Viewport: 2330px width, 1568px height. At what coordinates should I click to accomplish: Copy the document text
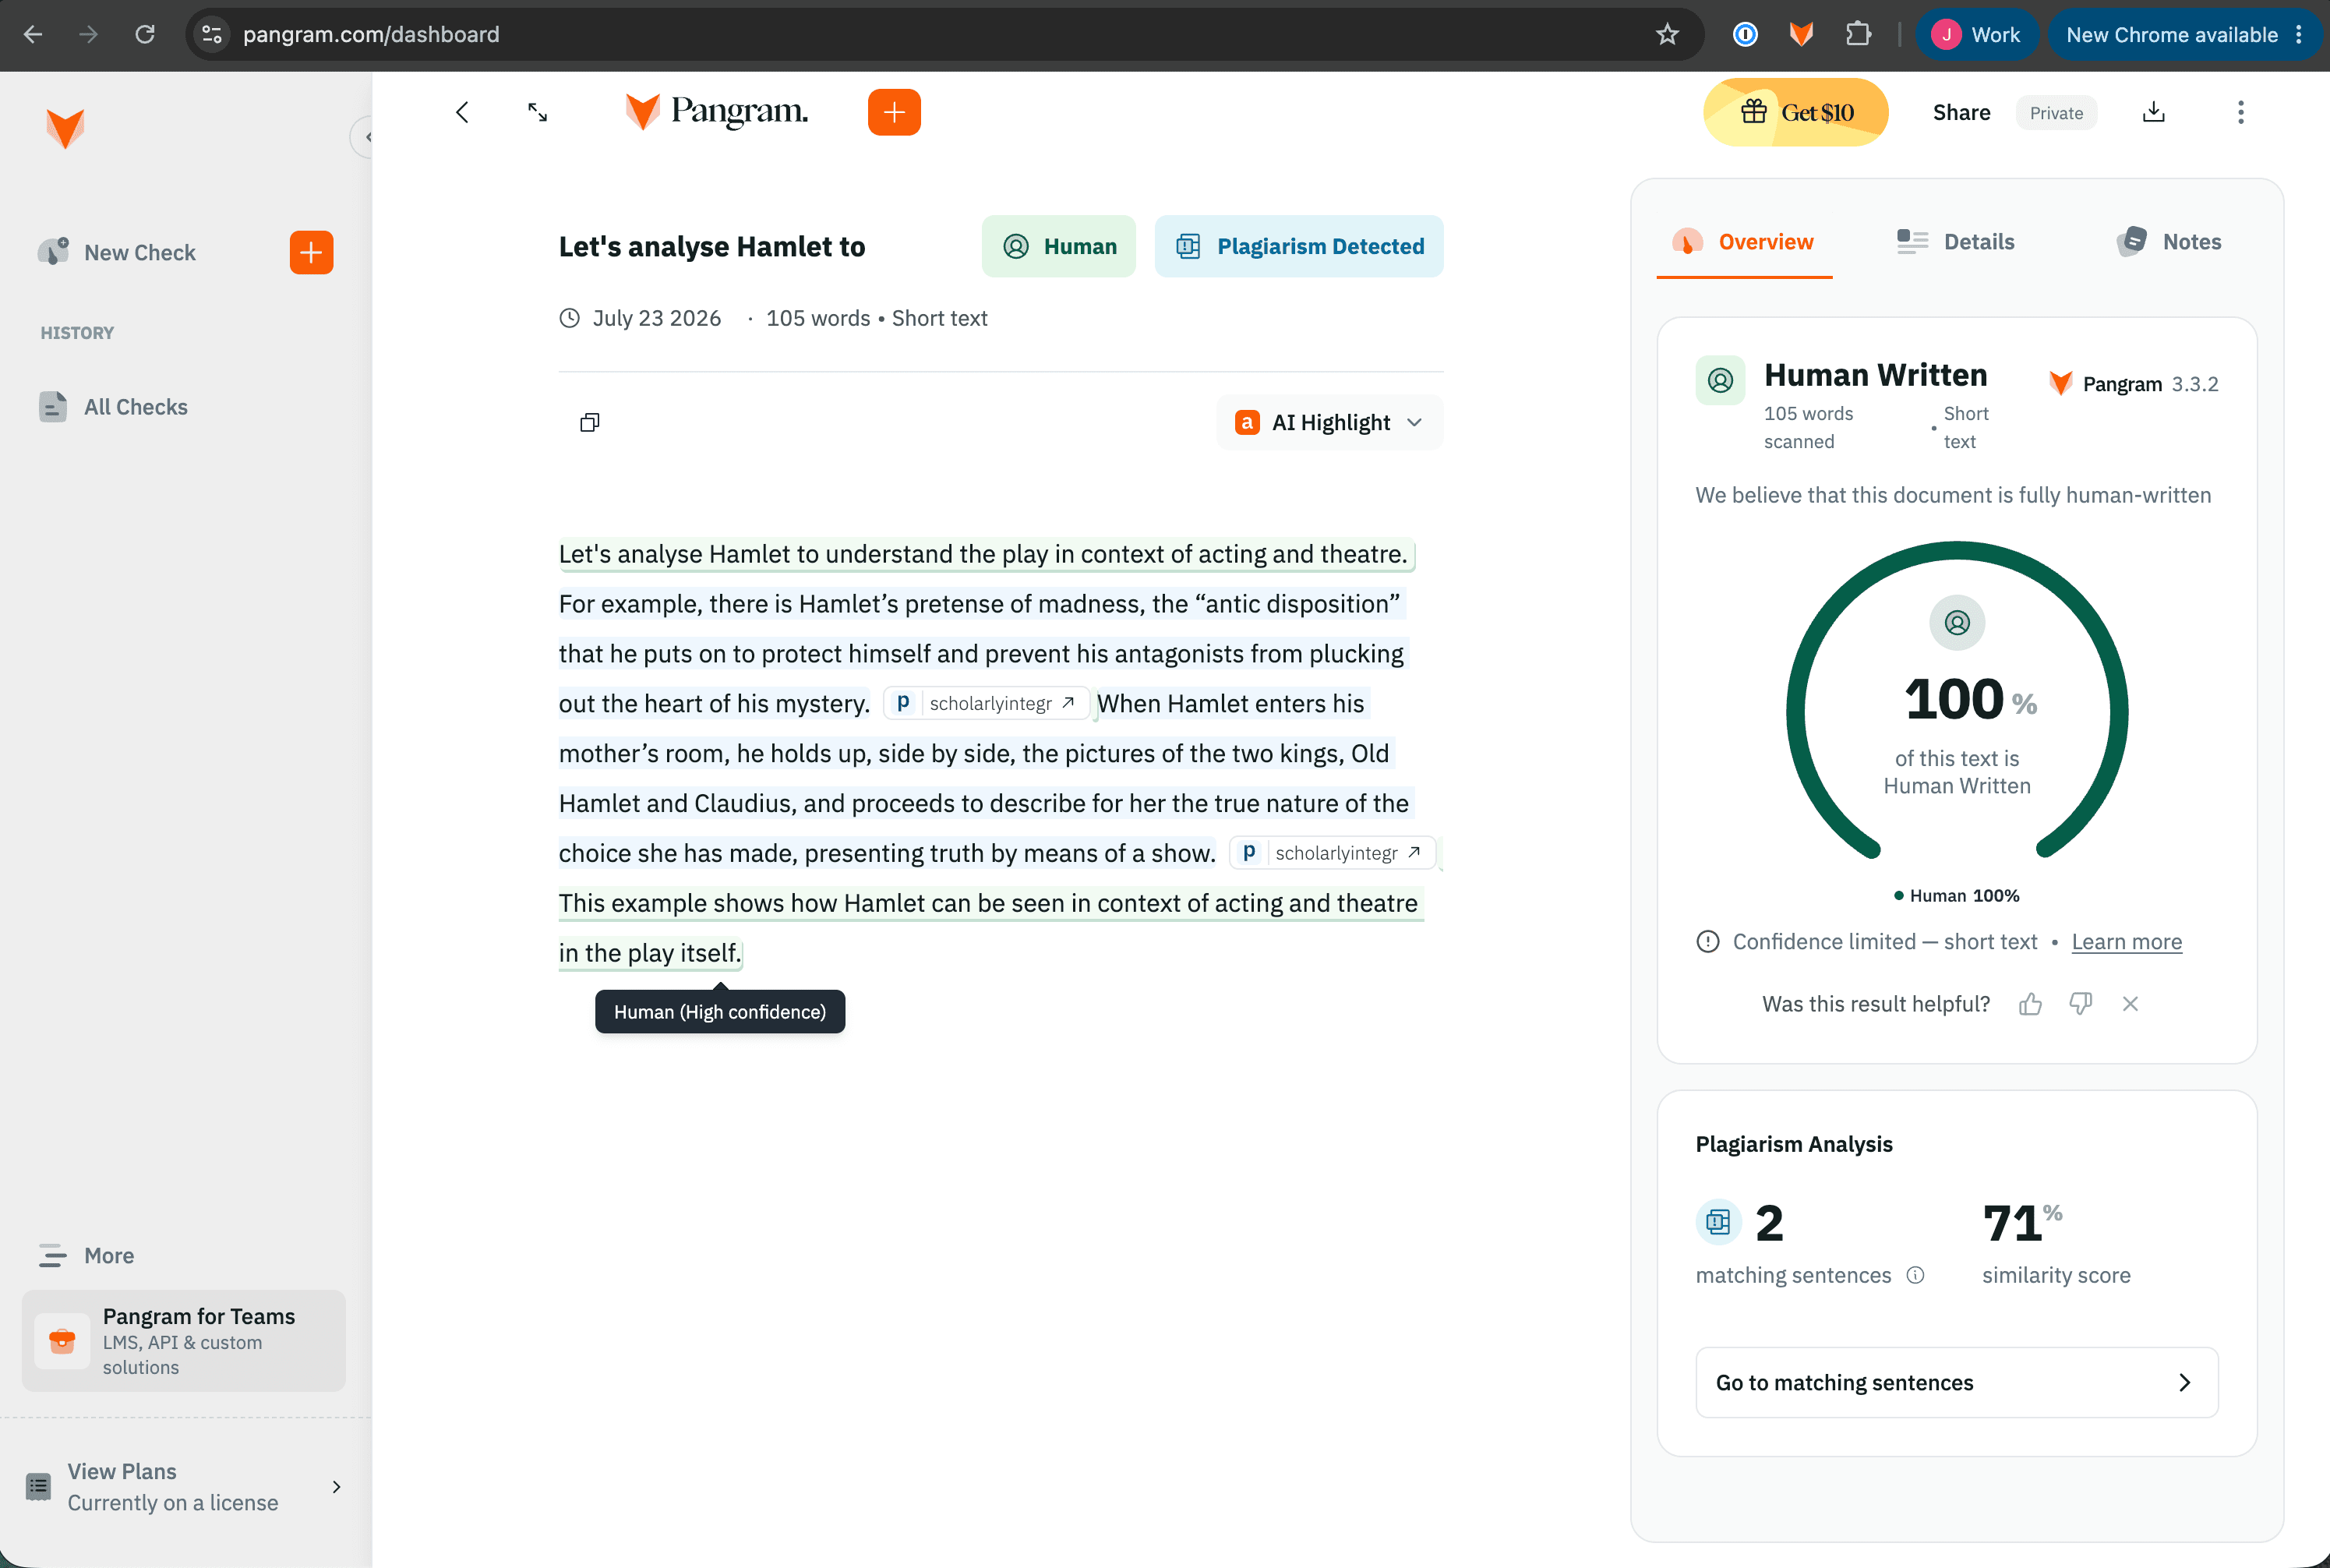[x=590, y=423]
